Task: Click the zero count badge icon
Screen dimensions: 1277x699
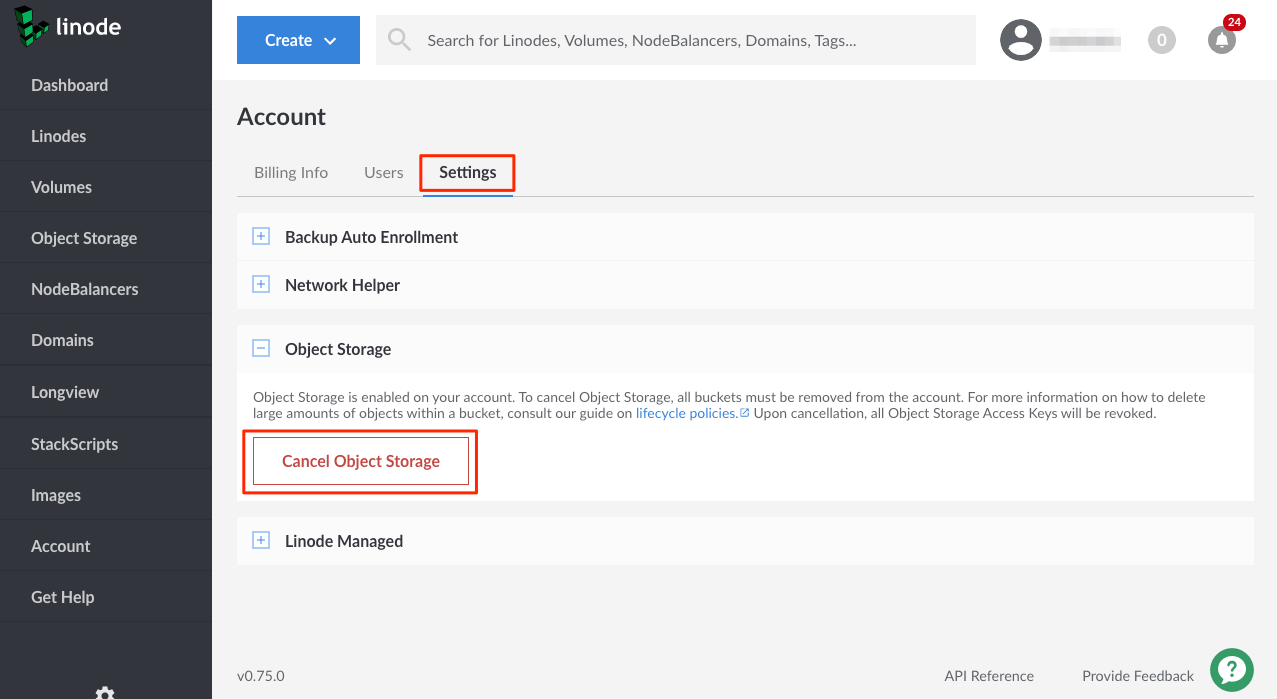Action: click(x=1161, y=40)
